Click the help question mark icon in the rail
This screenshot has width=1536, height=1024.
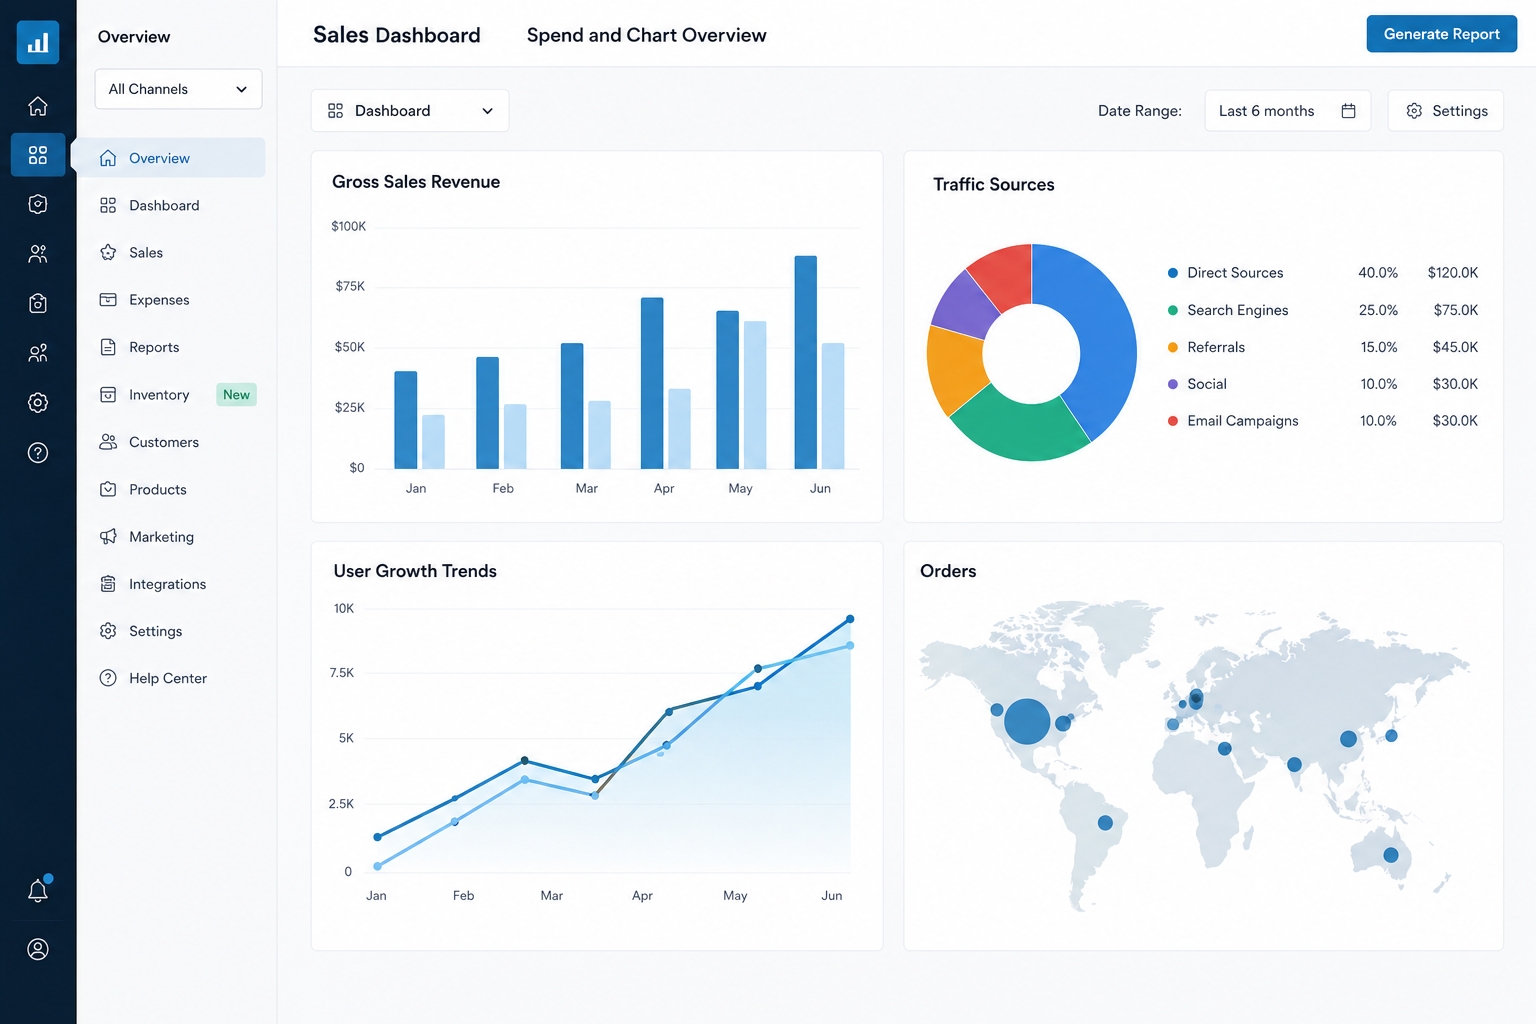[38, 453]
